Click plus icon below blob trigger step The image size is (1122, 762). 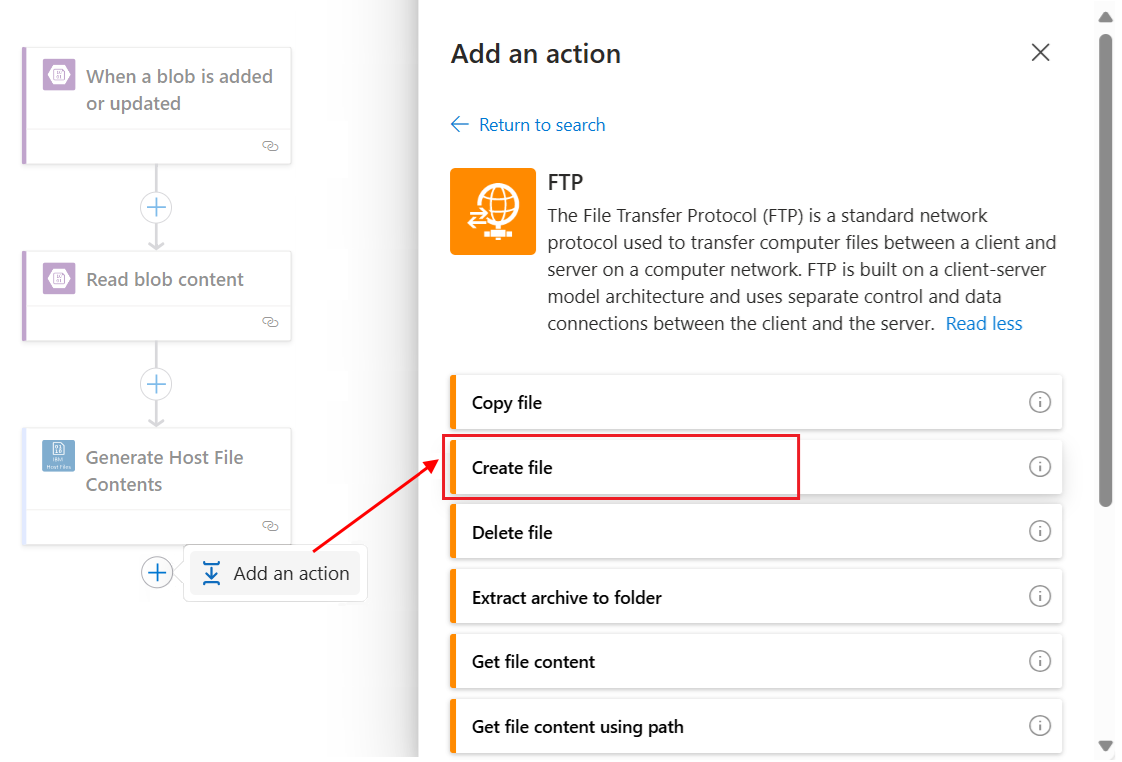click(x=157, y=207)
